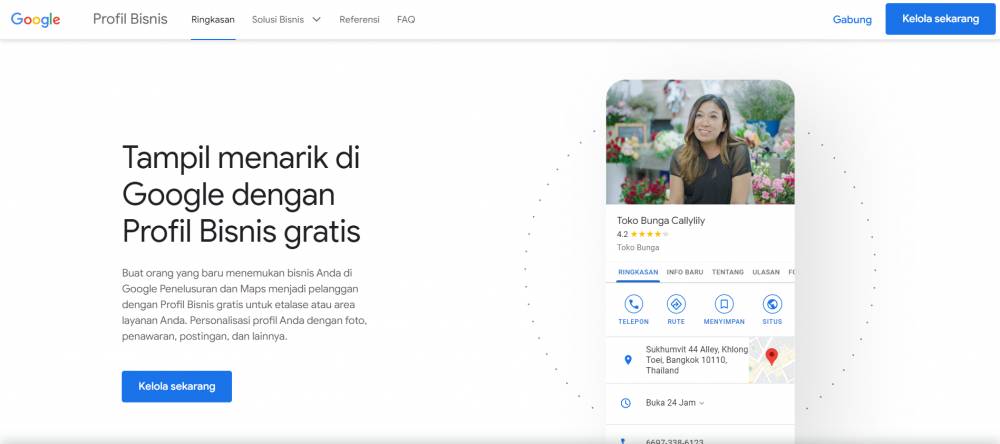Viewport: 1000px width, 444px height.
Task: Click the Sukhumvit 44 Alley address
Action: [x=696, y=360]
